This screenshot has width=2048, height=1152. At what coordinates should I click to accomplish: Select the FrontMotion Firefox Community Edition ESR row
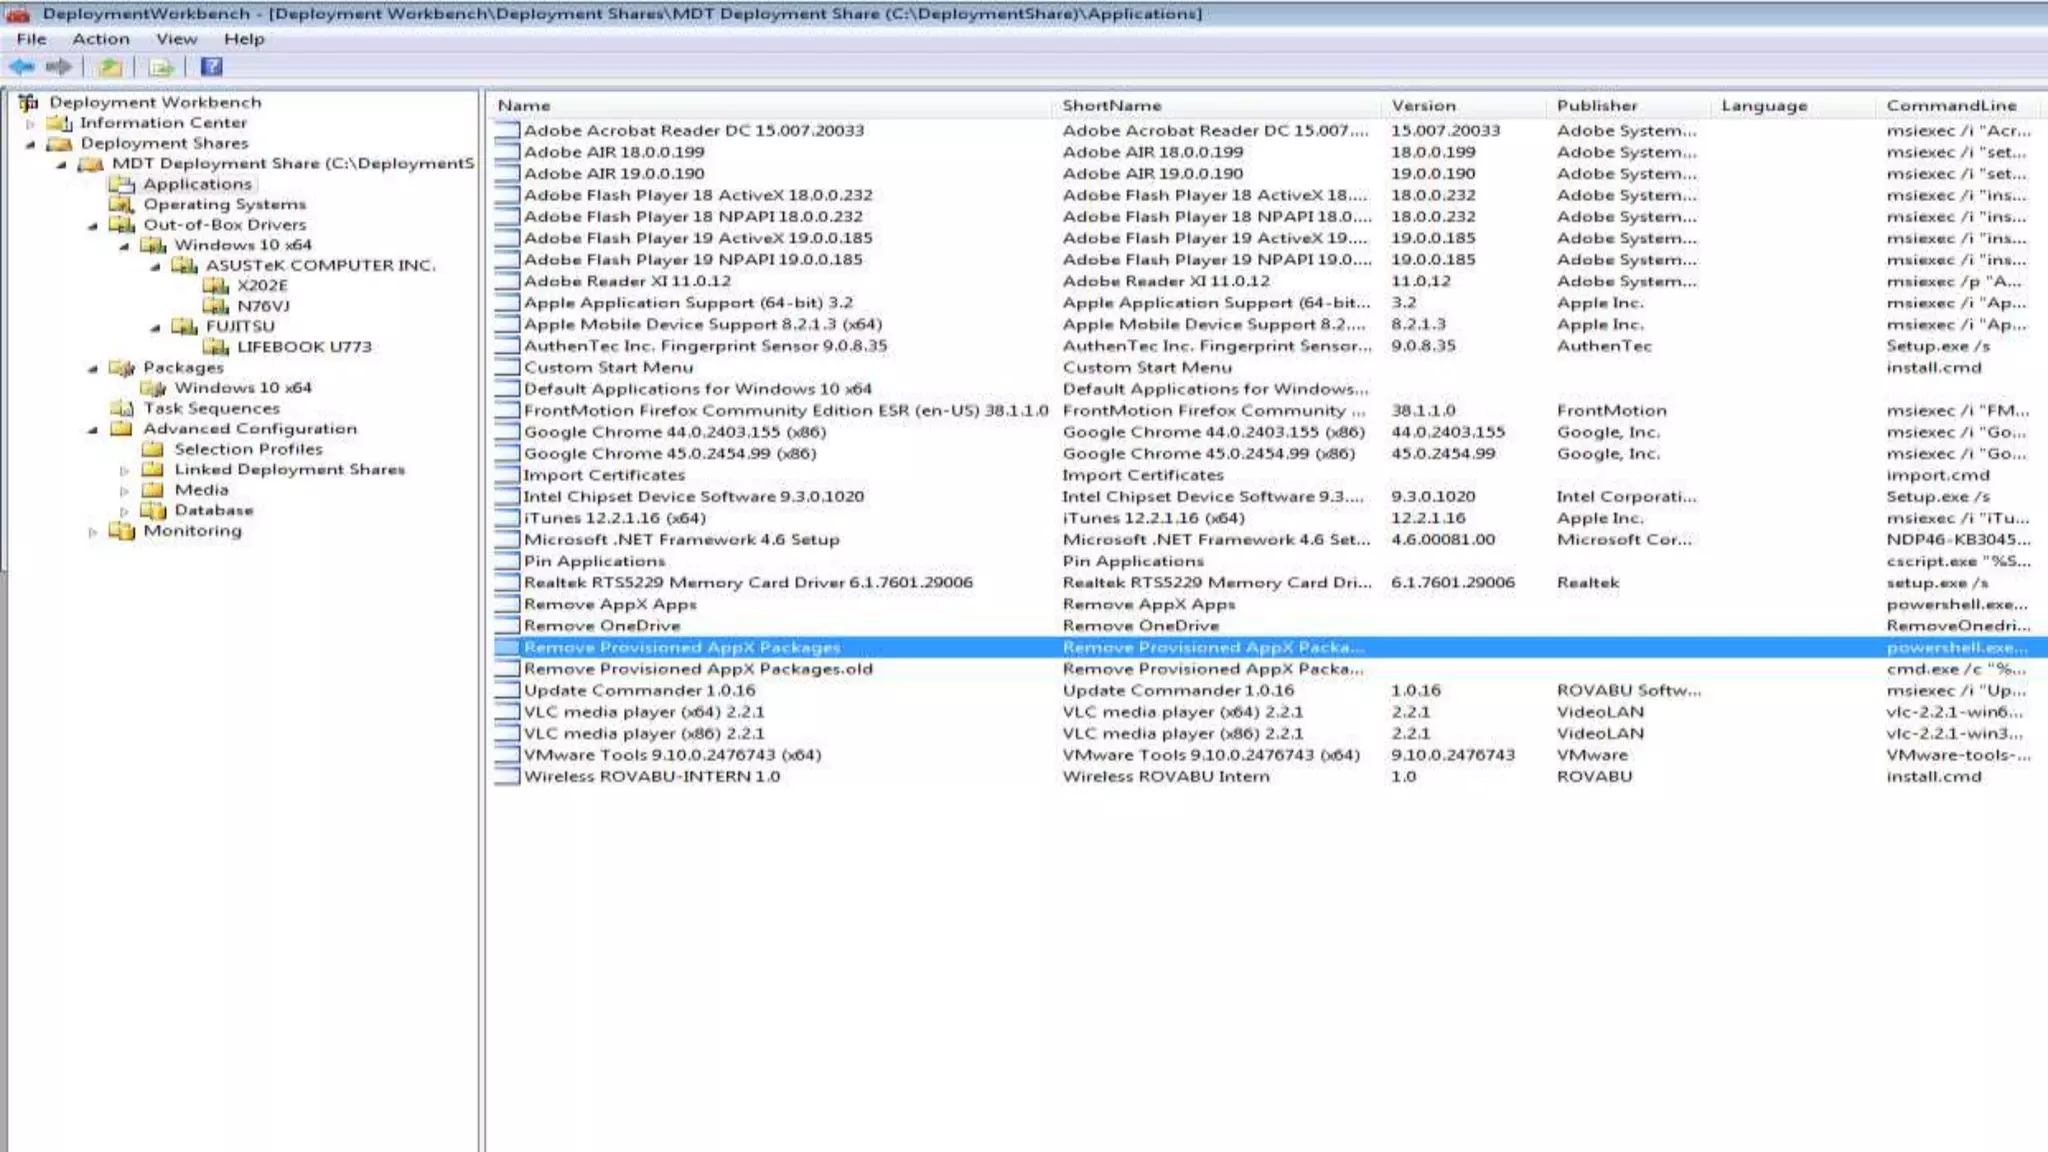pos(1268,411)
